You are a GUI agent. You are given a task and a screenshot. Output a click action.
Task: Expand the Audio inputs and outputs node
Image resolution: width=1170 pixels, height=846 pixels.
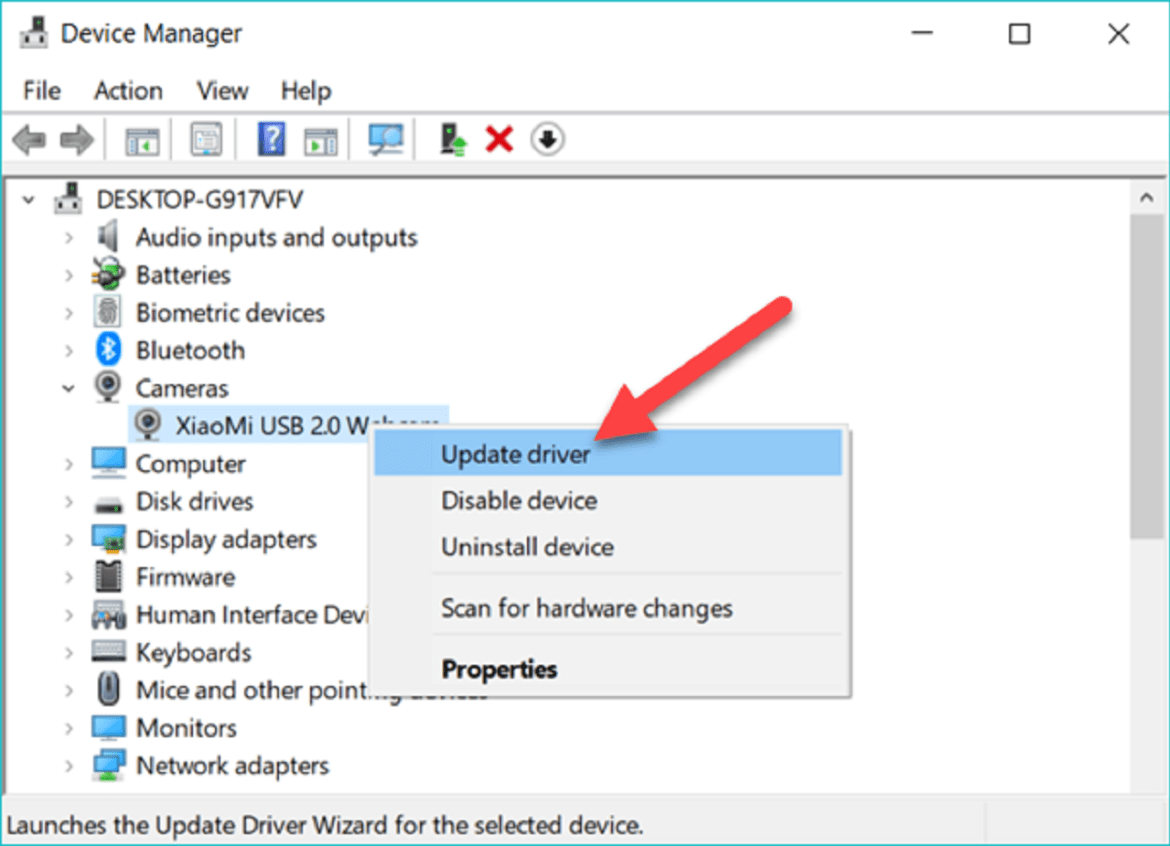[69, 238]
